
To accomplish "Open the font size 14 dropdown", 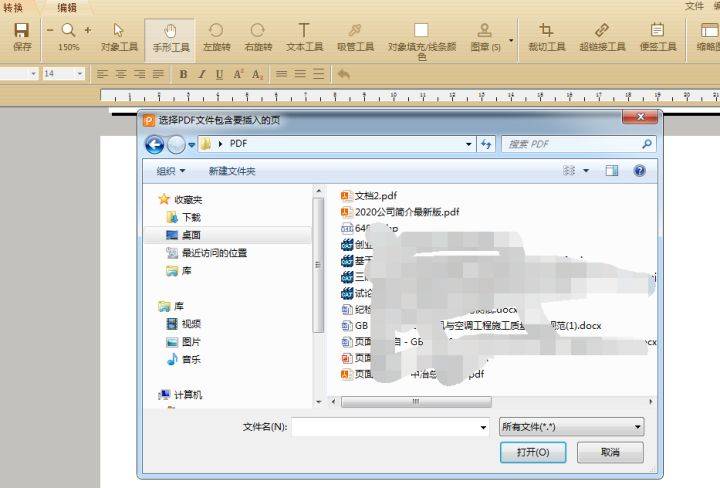I will pyautogui.click(x=80, y=73).
